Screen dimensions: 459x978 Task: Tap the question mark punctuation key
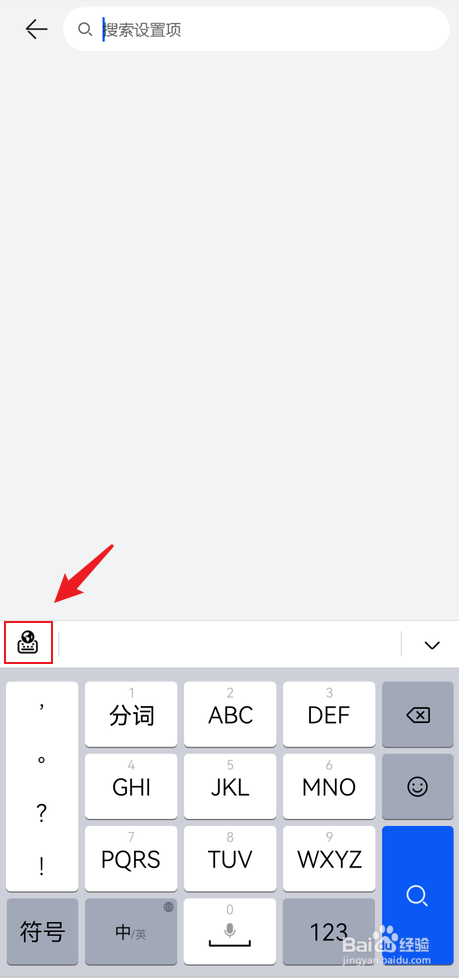pyautogui.click(x=42, y=813)
